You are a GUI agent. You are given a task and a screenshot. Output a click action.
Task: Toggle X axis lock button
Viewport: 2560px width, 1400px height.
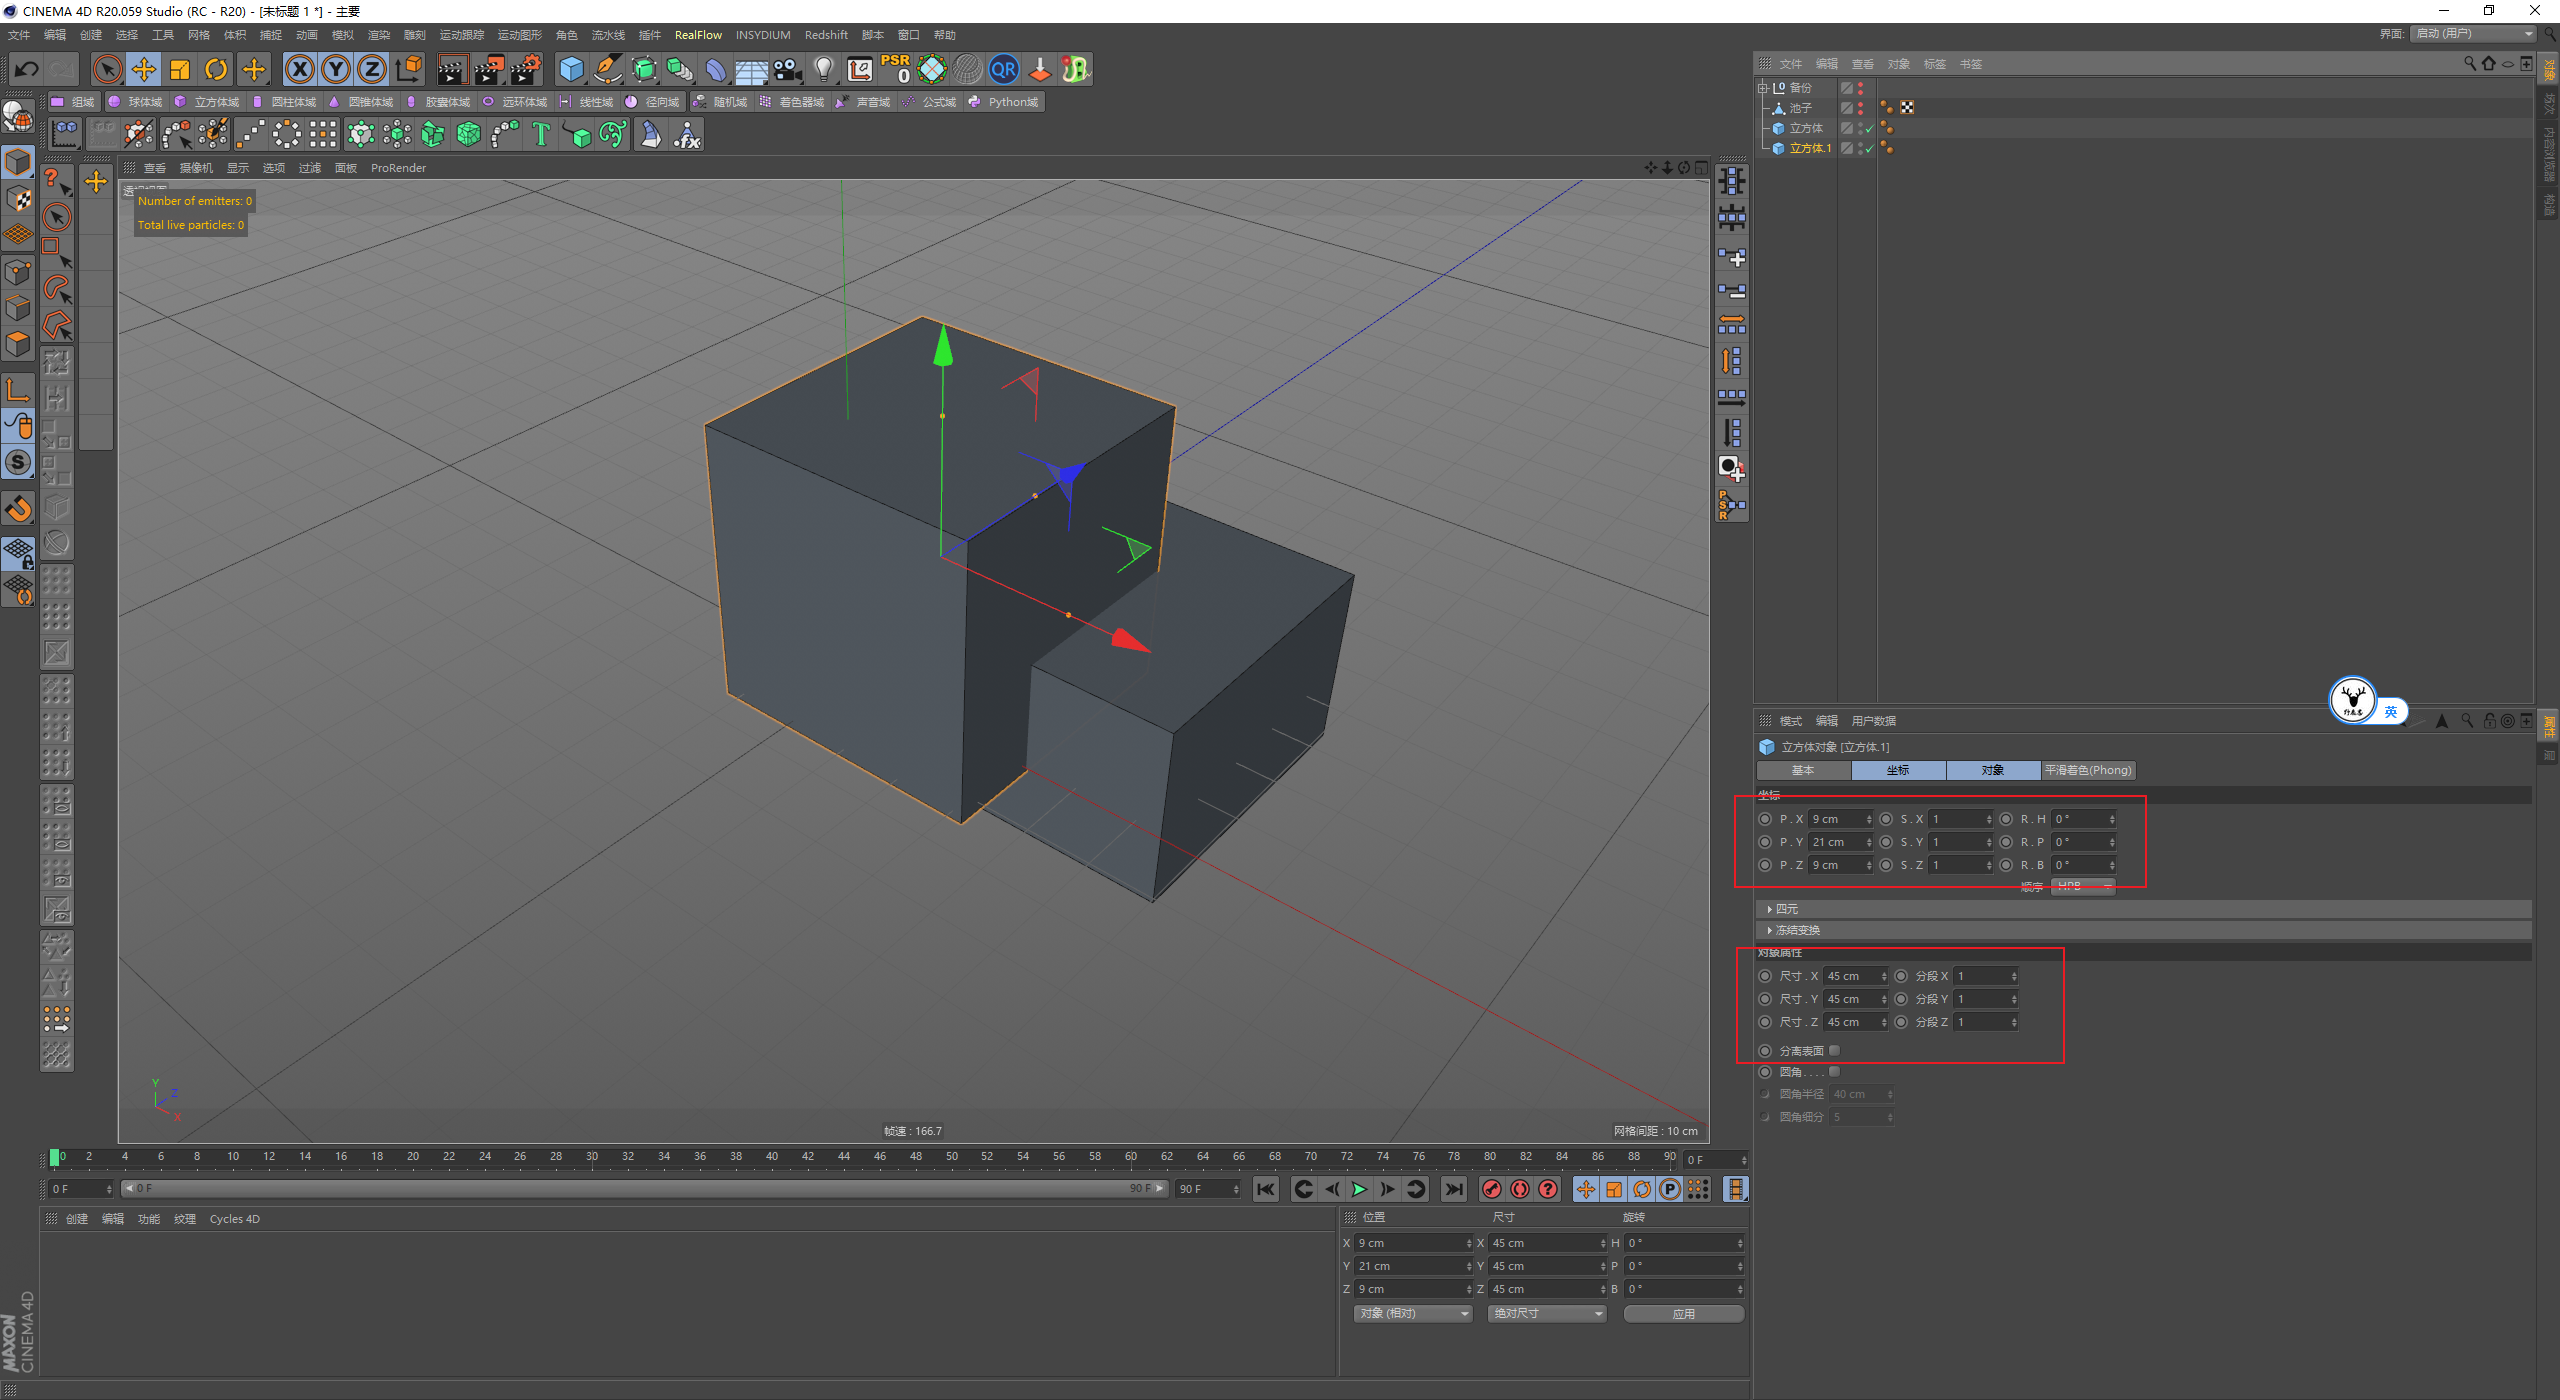299,69
